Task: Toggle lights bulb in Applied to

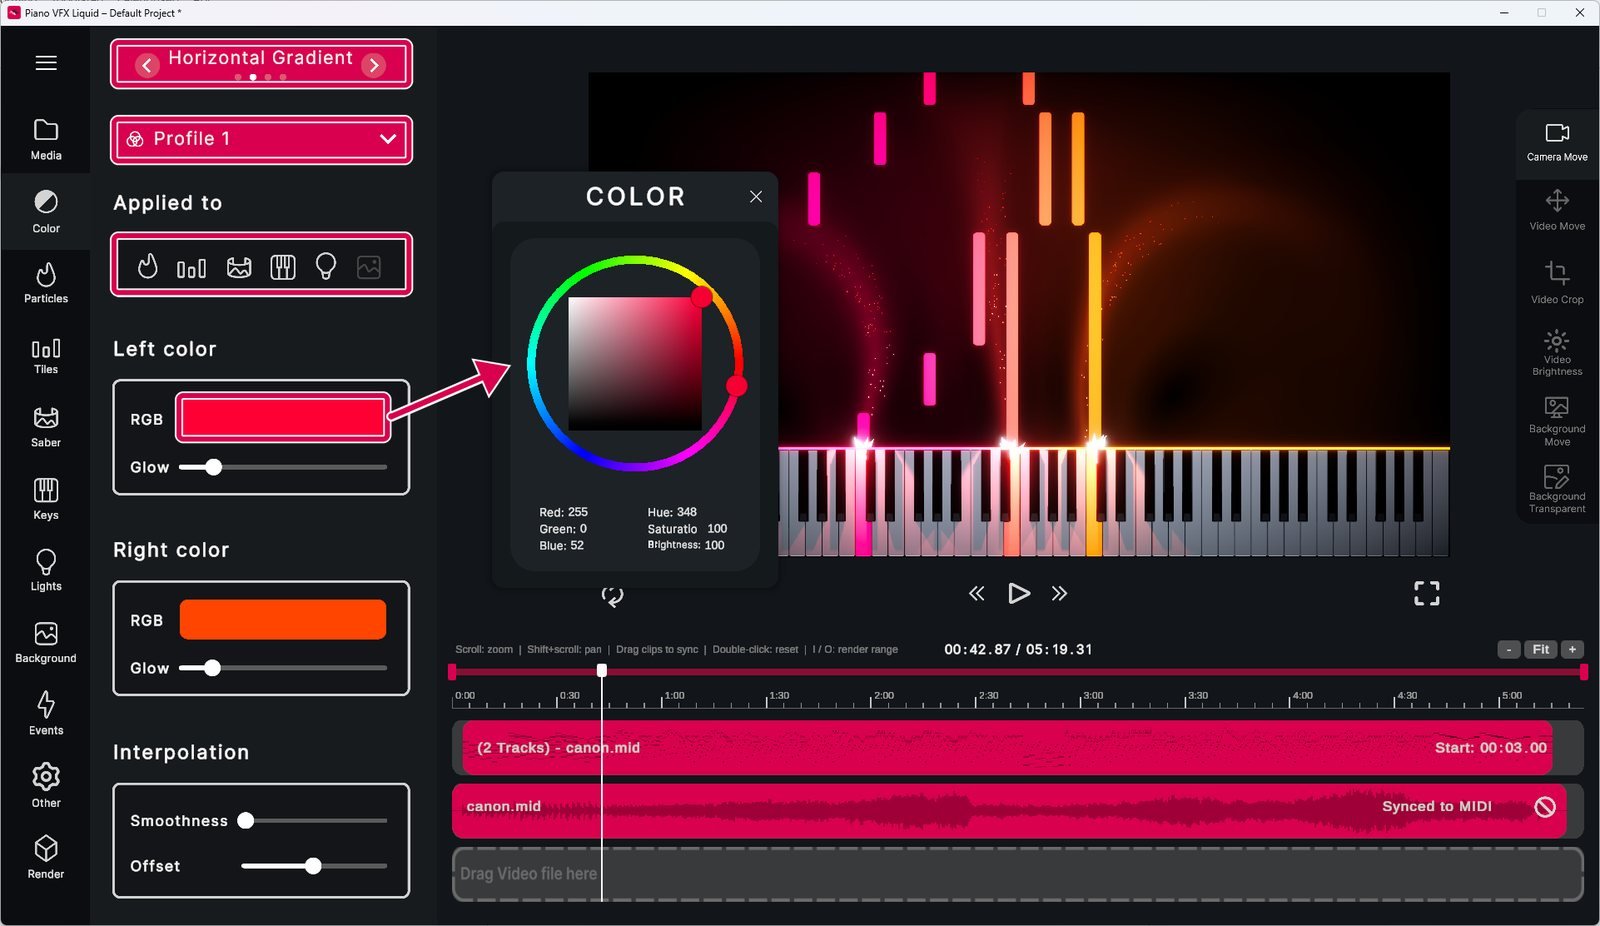Action: click(326, 266)
